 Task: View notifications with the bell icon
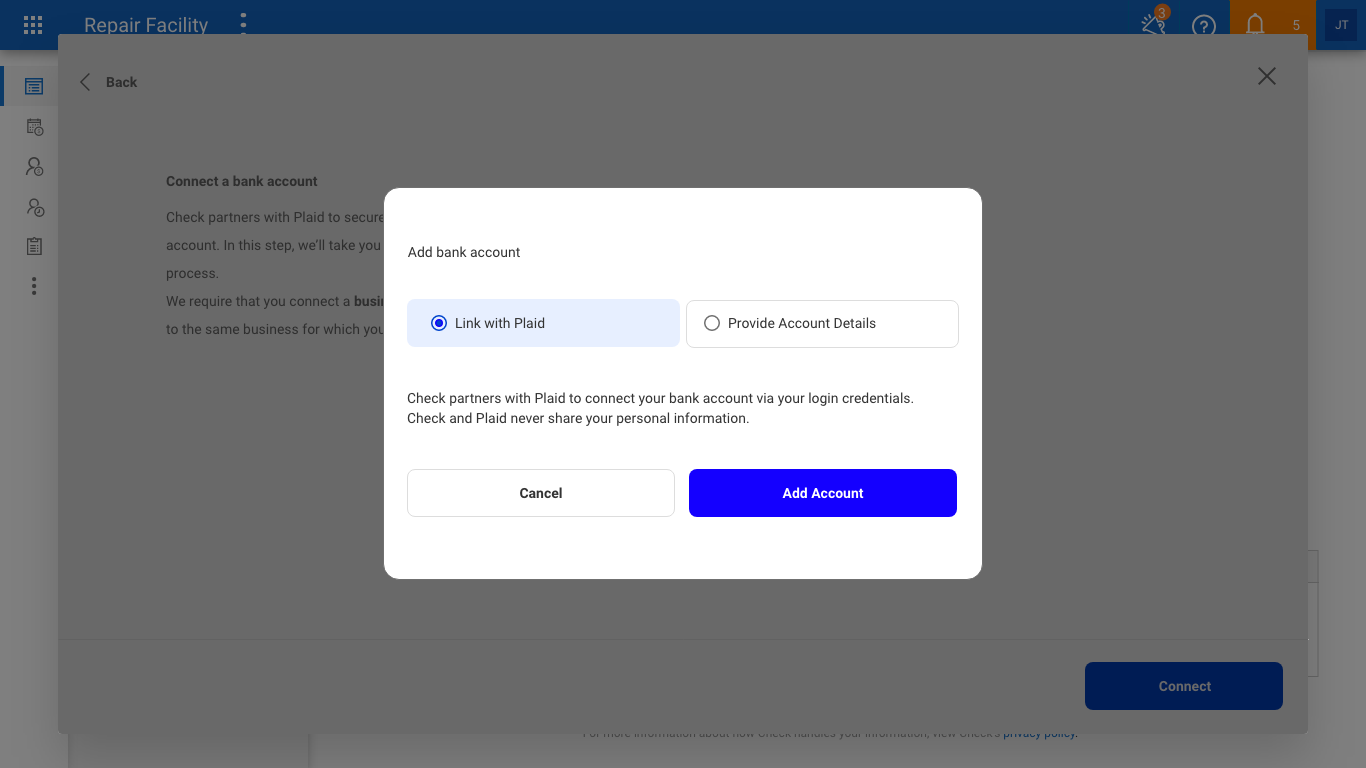pos(1255,26)
